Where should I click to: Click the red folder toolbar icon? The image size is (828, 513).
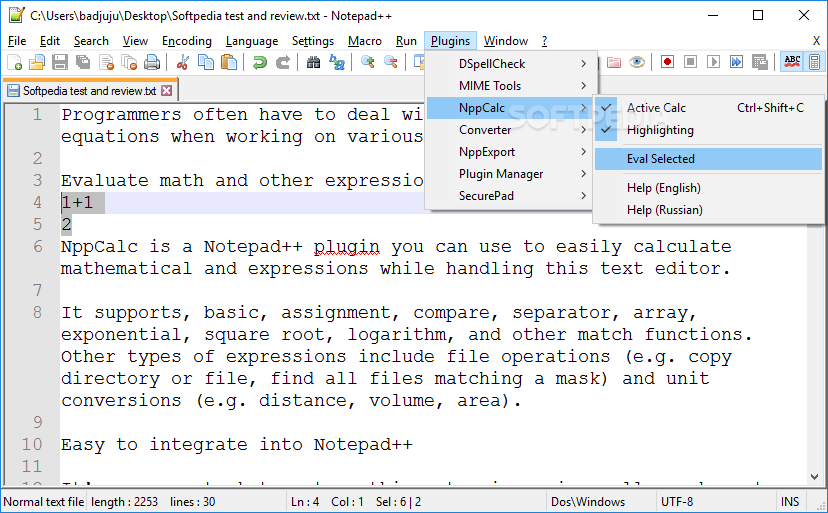pos(614,62)
